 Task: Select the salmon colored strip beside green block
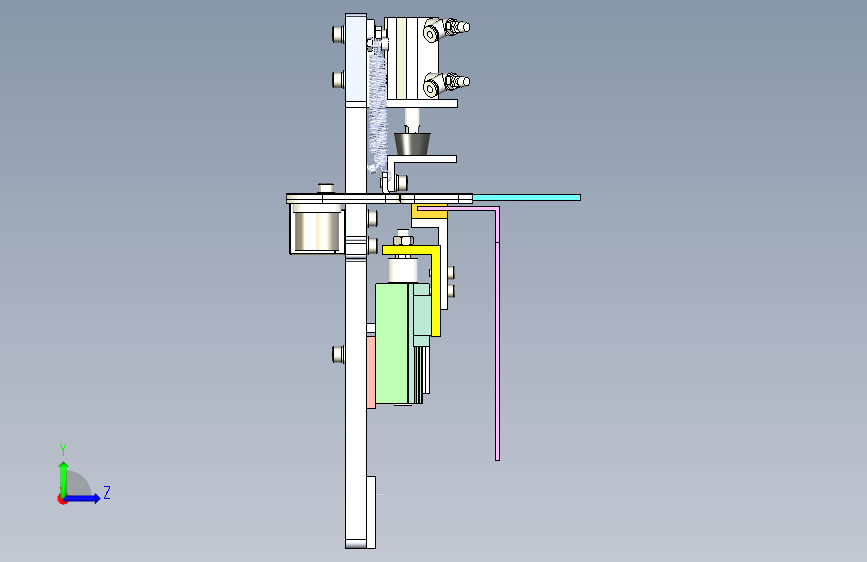coord(371,373)
